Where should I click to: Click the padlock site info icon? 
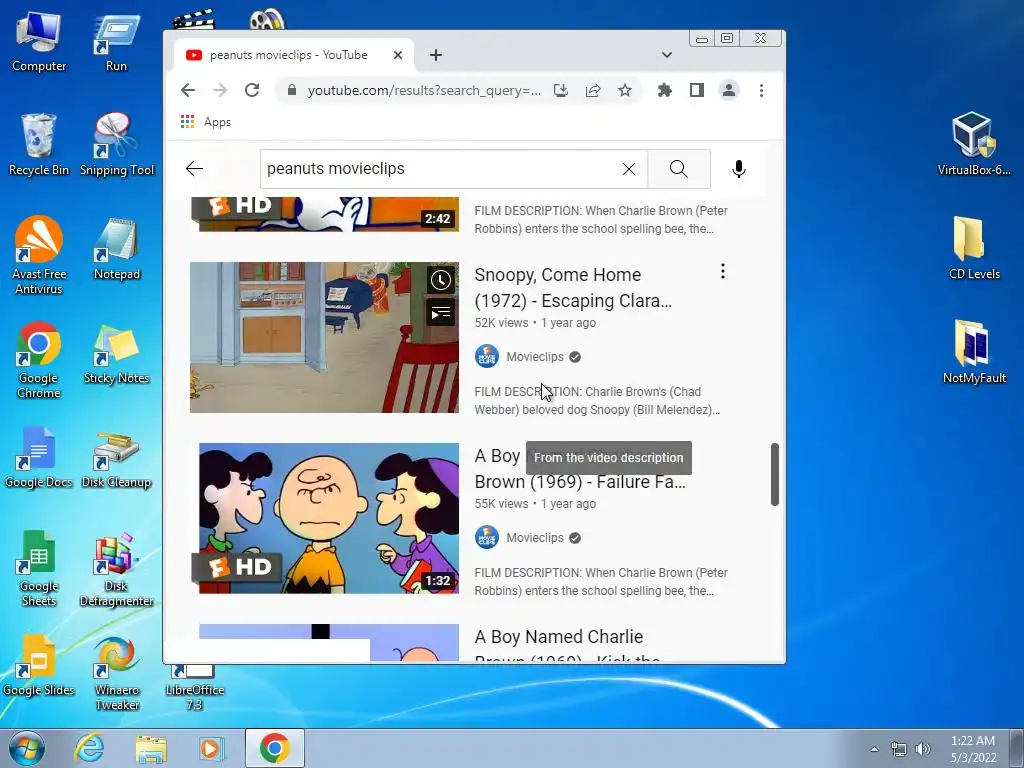coord(292,90)
